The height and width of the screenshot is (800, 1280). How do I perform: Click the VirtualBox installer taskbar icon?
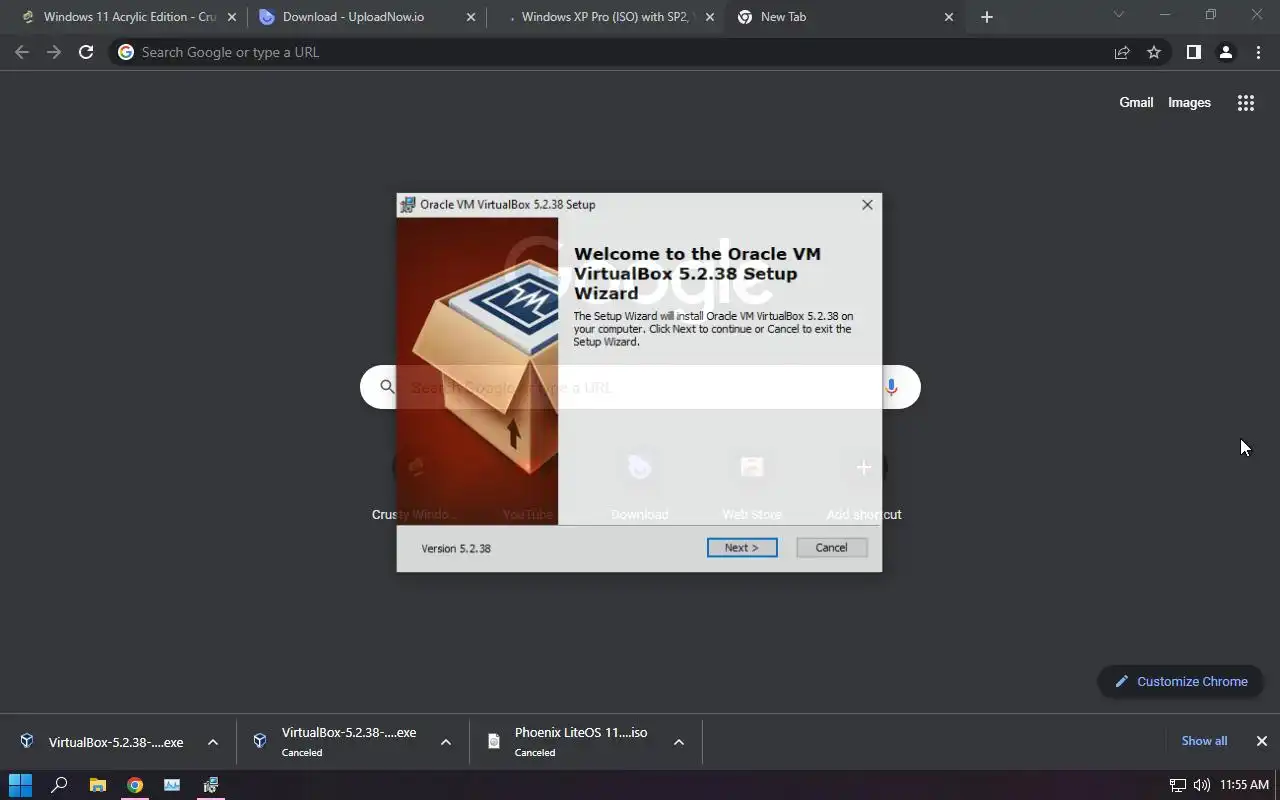click(211, 785)
